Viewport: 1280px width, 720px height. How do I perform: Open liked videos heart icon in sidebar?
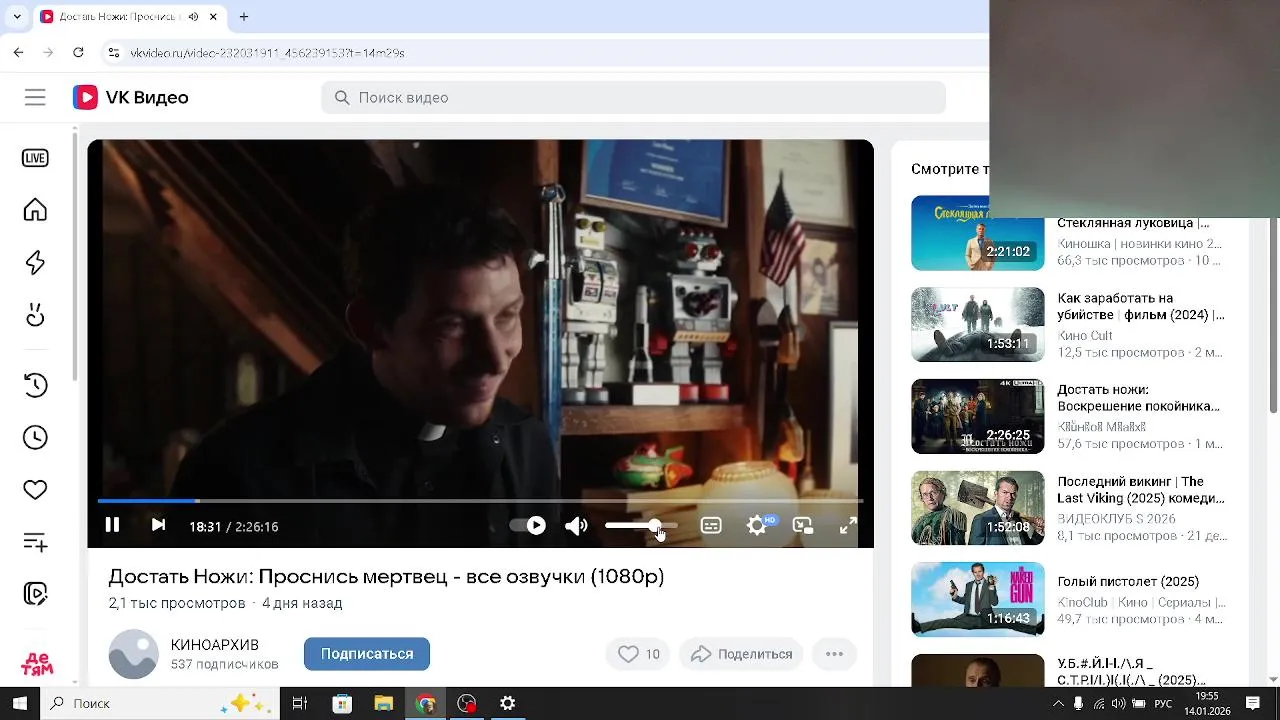tap(35, 490)
